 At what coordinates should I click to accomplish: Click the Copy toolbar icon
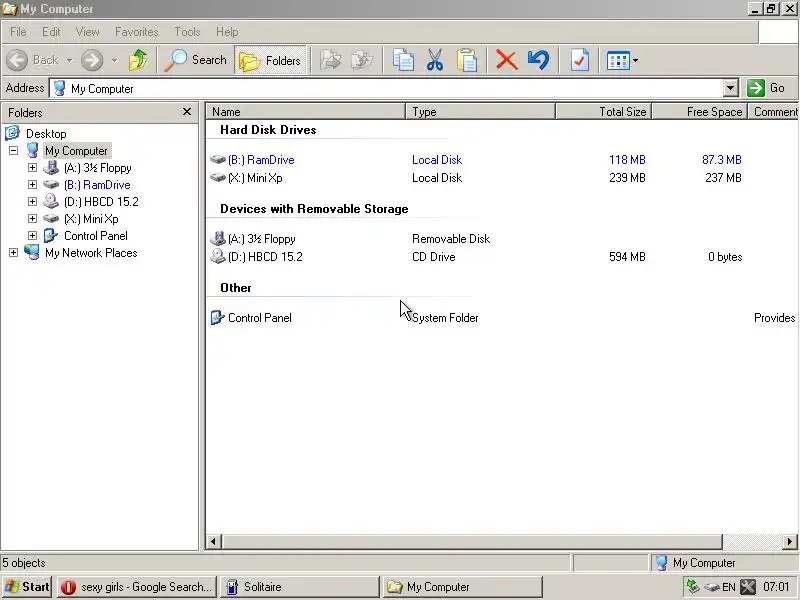403,60
